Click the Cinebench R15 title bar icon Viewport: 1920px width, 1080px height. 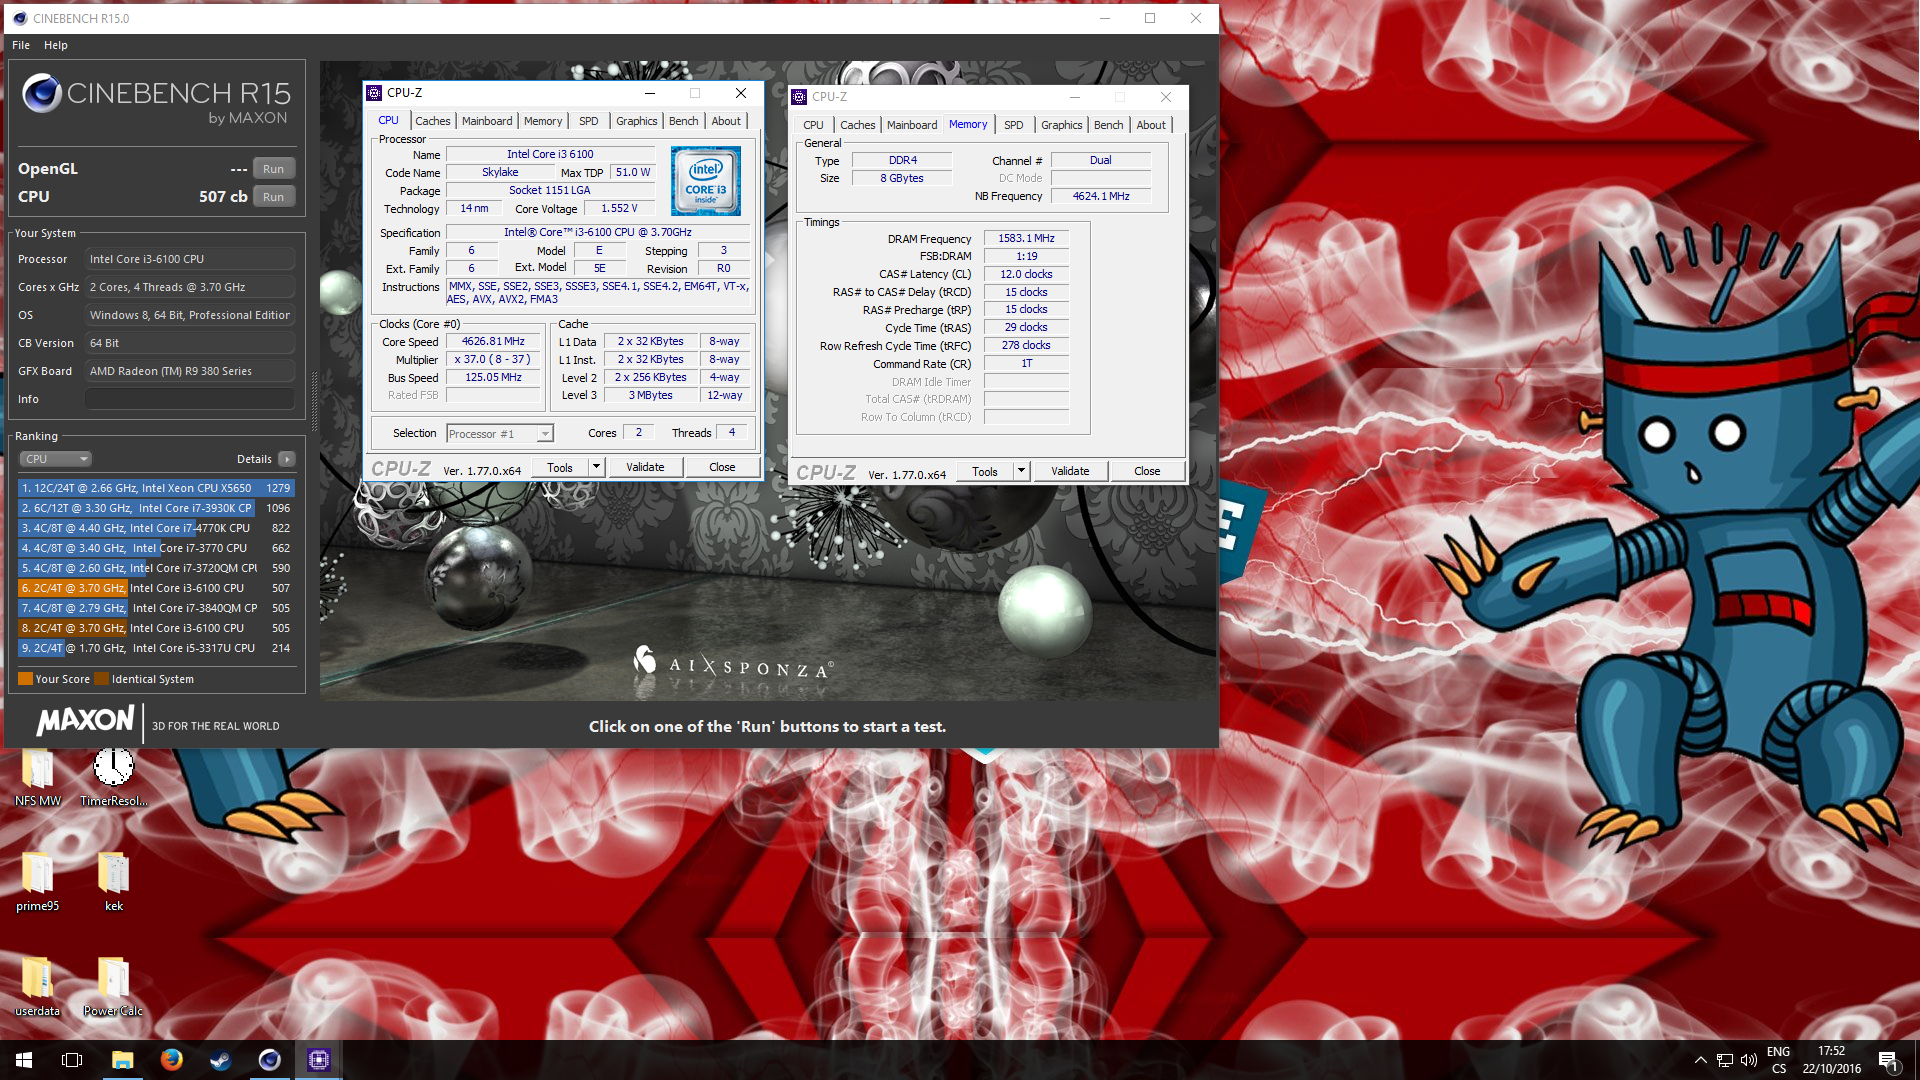20,18
